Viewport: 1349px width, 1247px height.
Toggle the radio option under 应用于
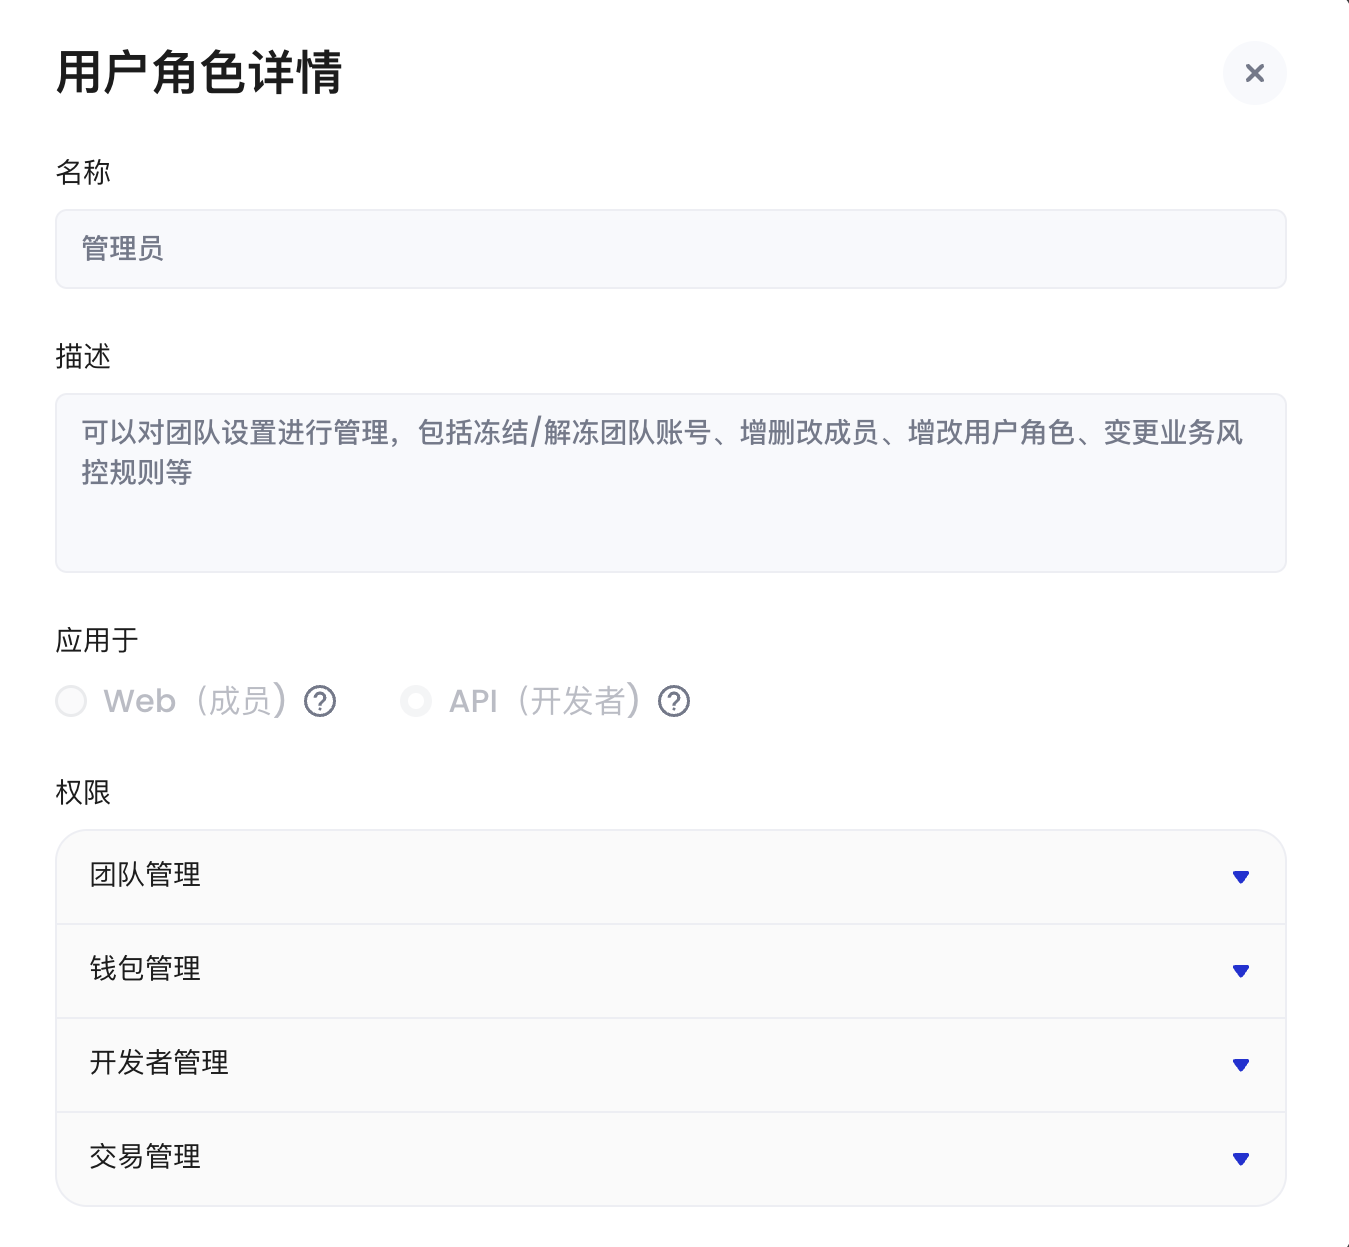pyautogui.click(x=71, y=701)
